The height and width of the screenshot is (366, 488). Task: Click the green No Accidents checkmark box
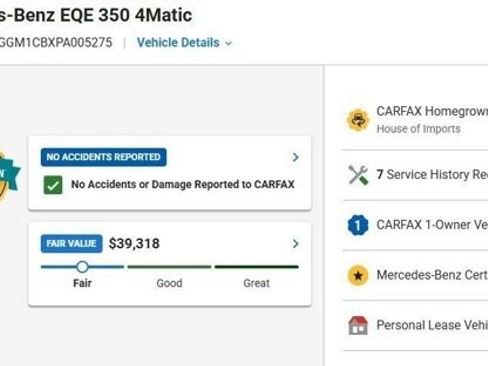(x=53, y=185)
